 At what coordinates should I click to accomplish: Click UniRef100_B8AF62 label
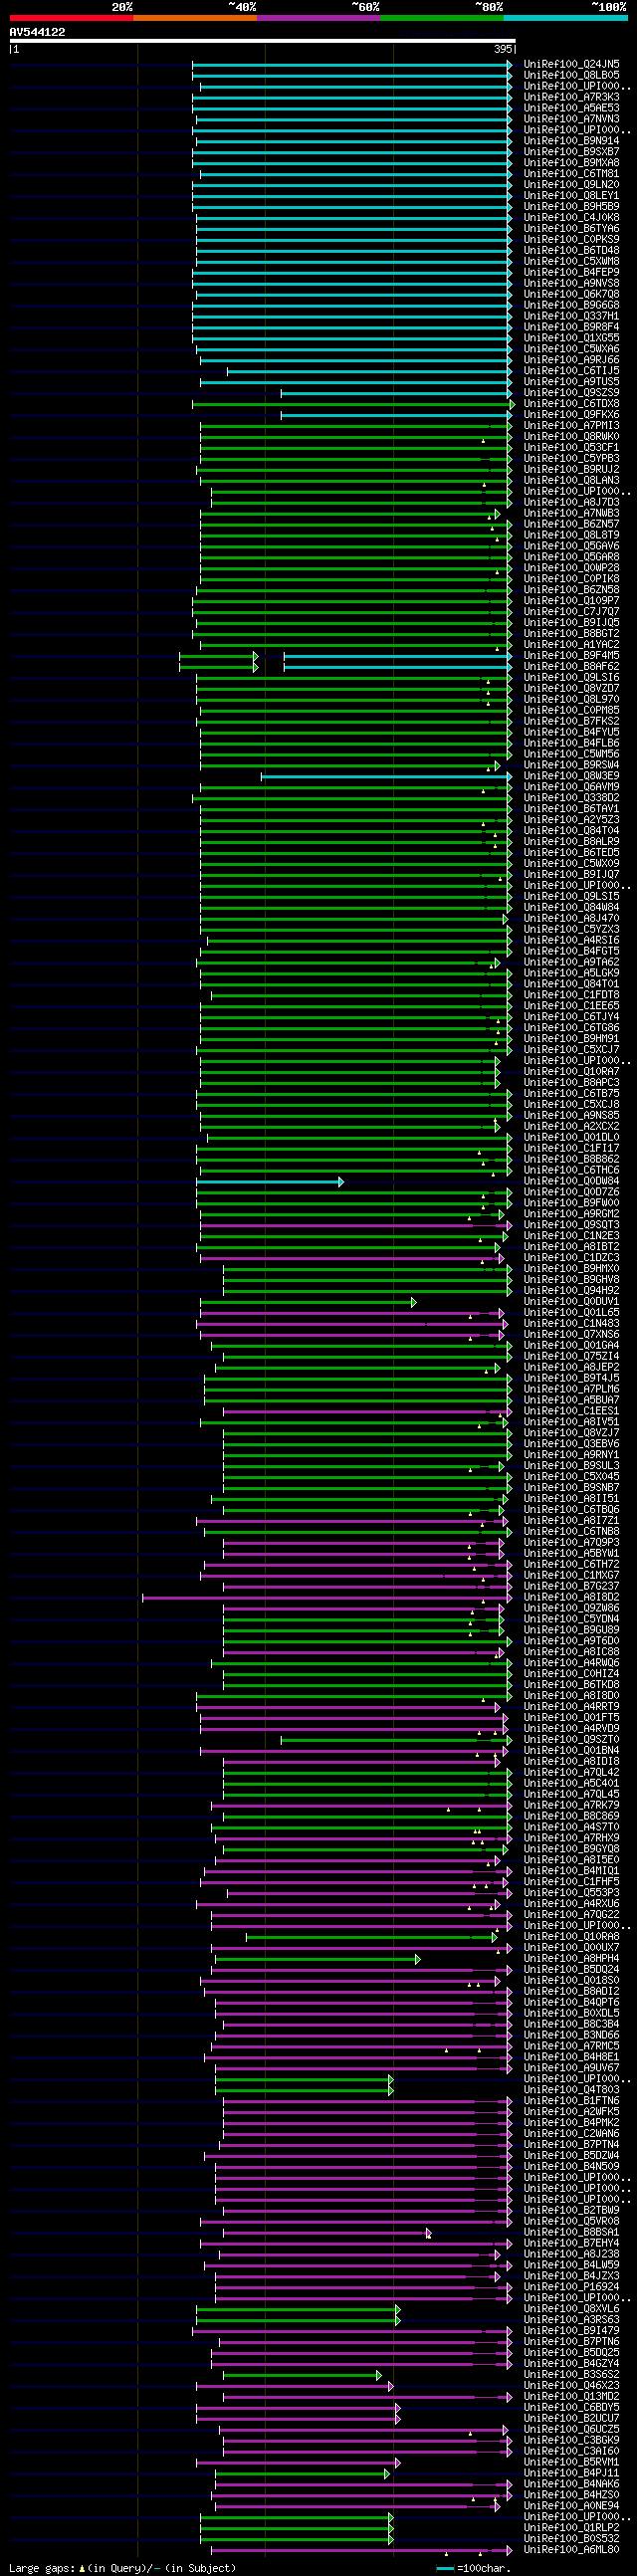[x=571, y=666]
